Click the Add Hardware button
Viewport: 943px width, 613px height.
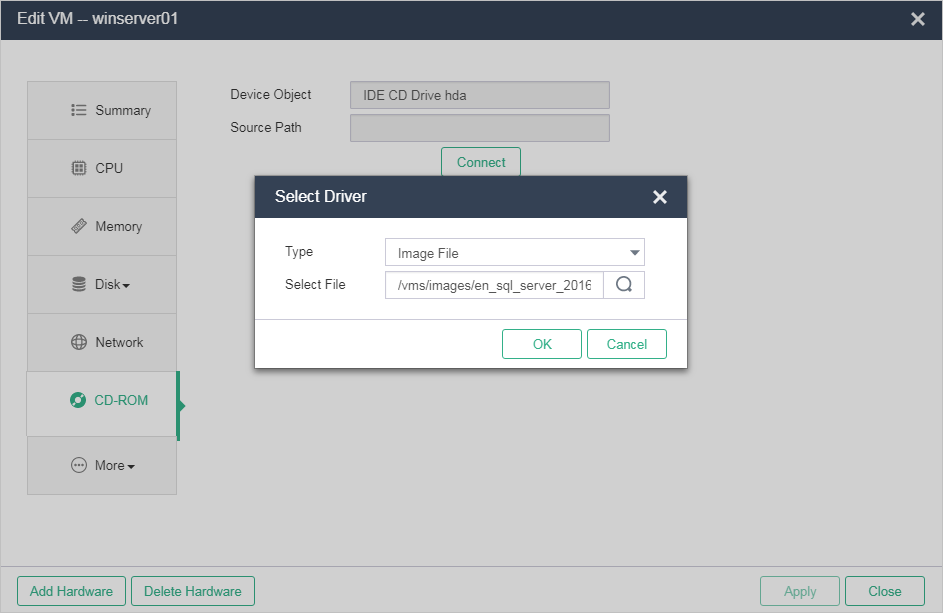pyautogui.click(x=71, y=590)
